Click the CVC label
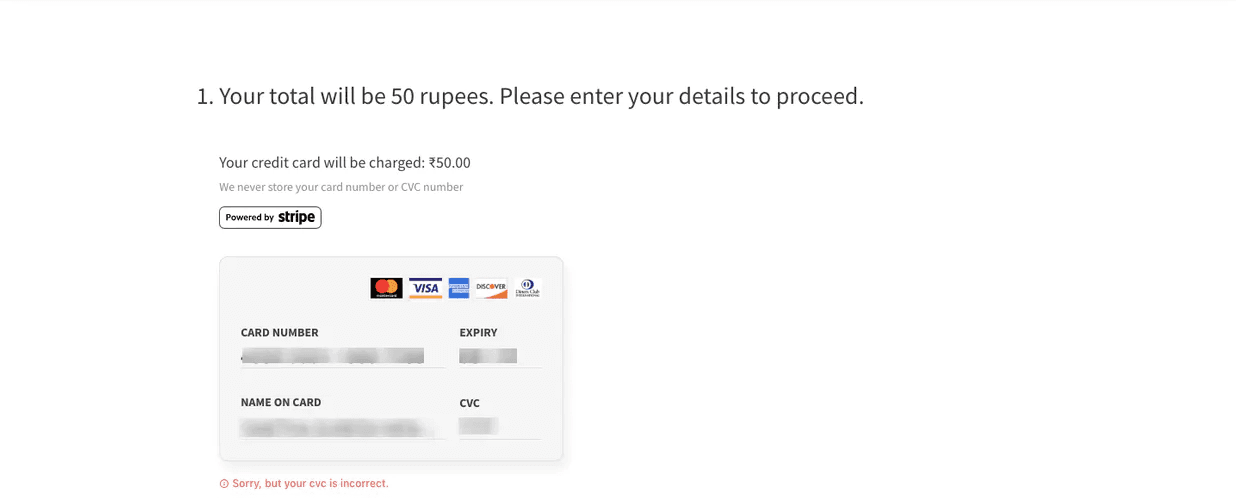 click(x=469, y=403)
